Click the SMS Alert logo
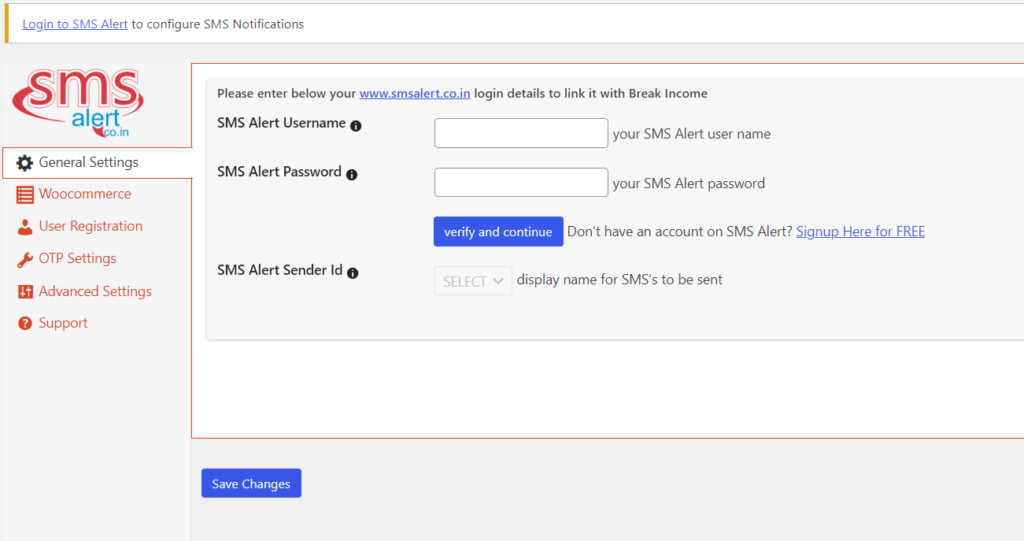 (x=78, y=103)
